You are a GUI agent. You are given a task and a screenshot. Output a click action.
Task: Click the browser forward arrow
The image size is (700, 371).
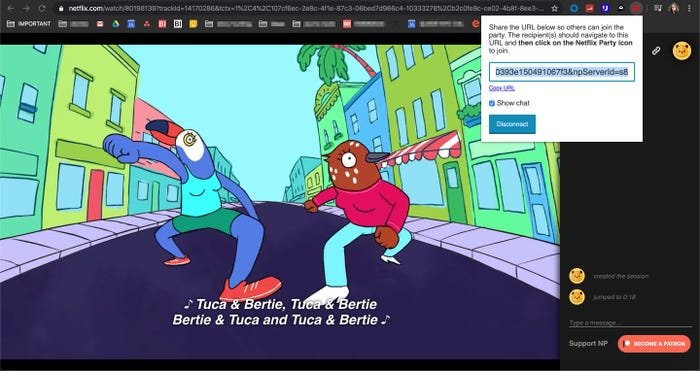point(26,8)
